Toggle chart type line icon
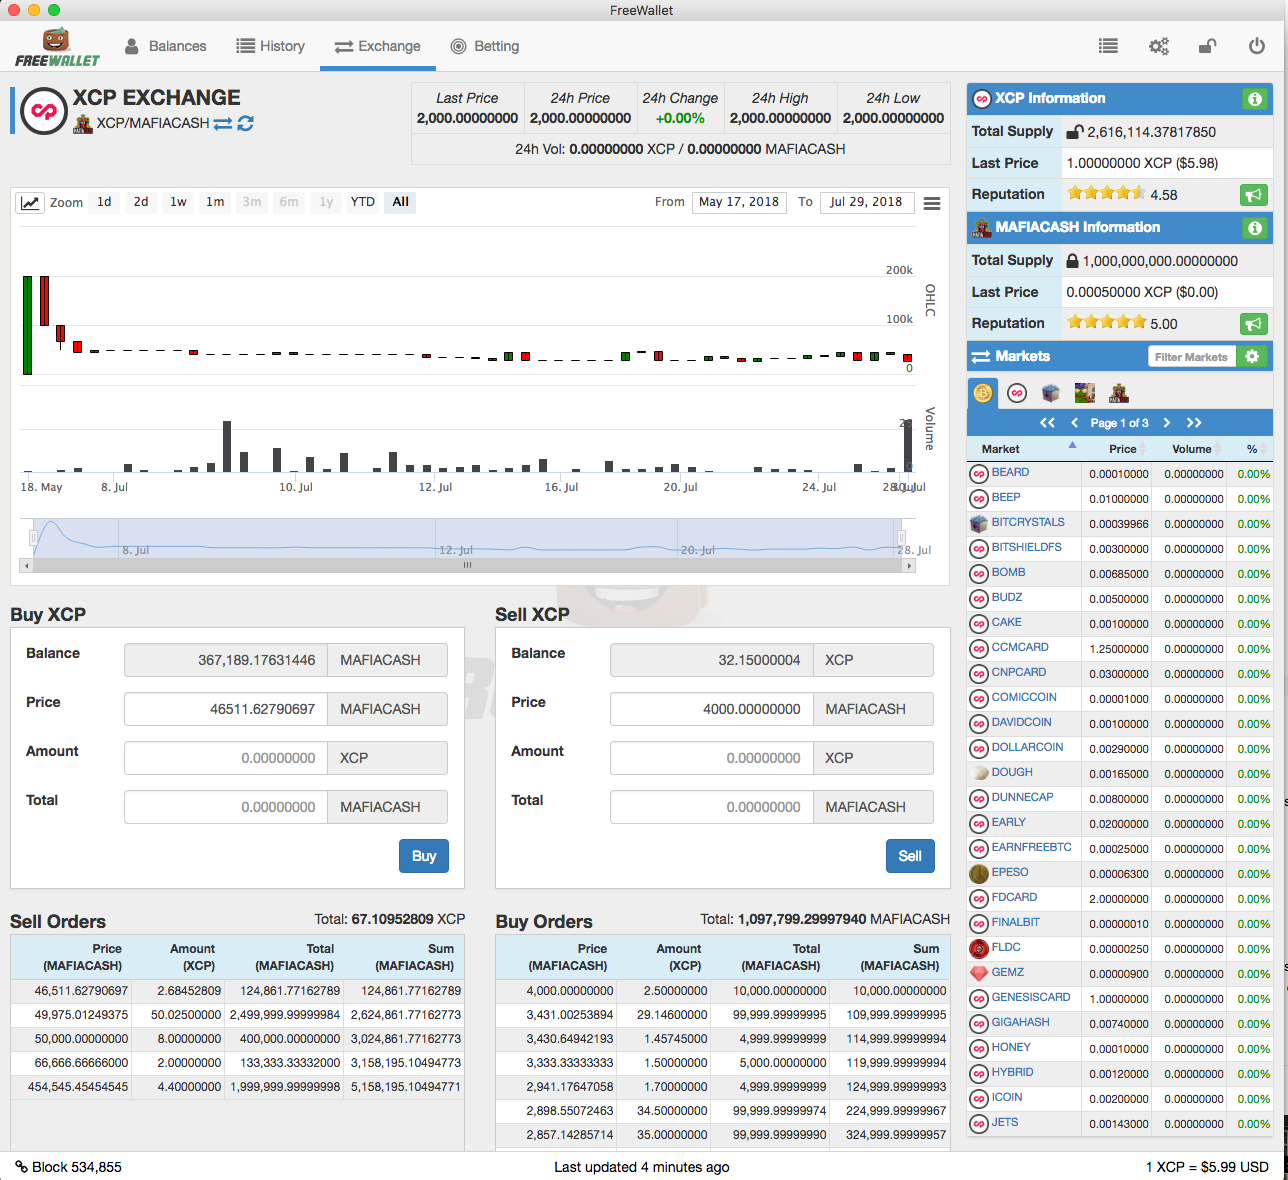Viewport: 1288px width, 1180px height. pyautogui.click(x=30, y=203)
